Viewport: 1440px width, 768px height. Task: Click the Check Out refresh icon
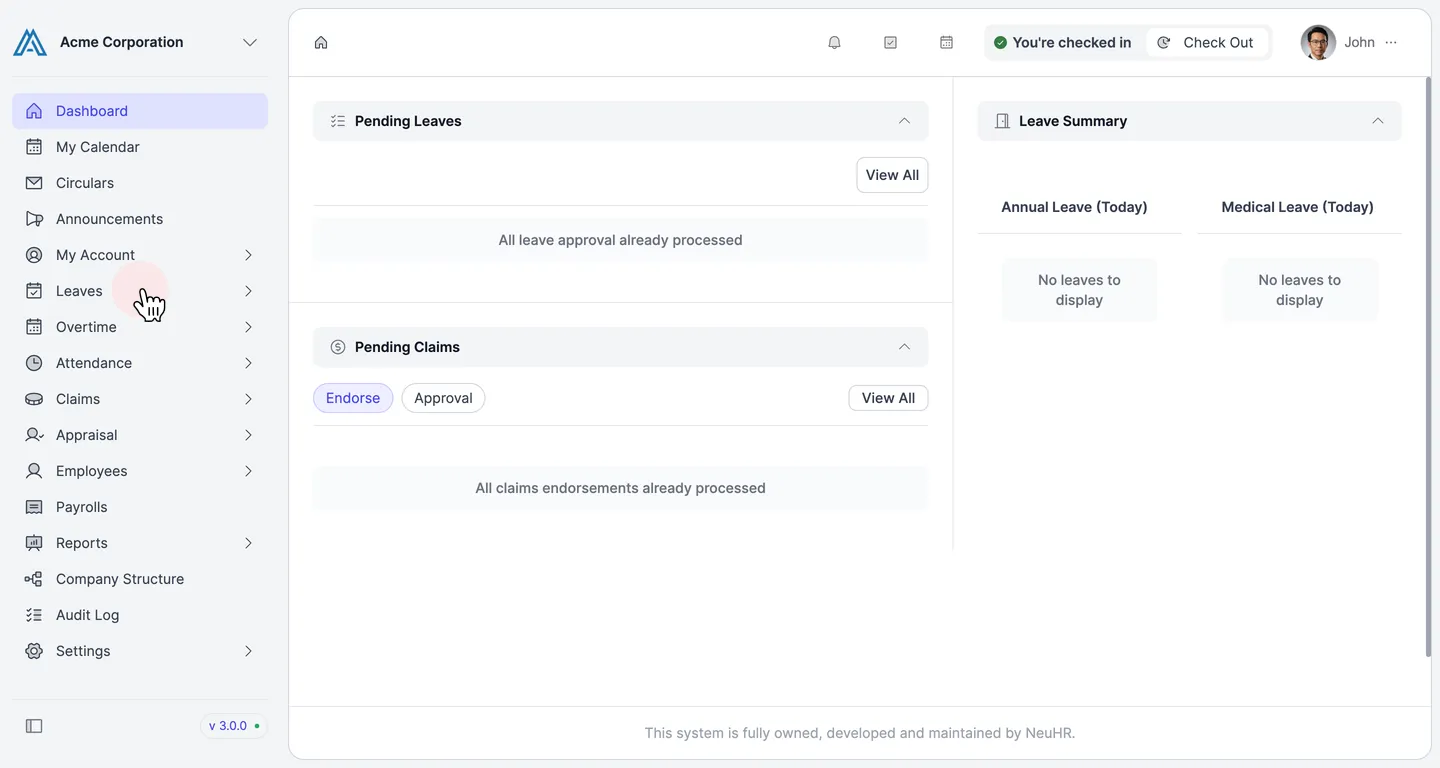(1164, 42)
